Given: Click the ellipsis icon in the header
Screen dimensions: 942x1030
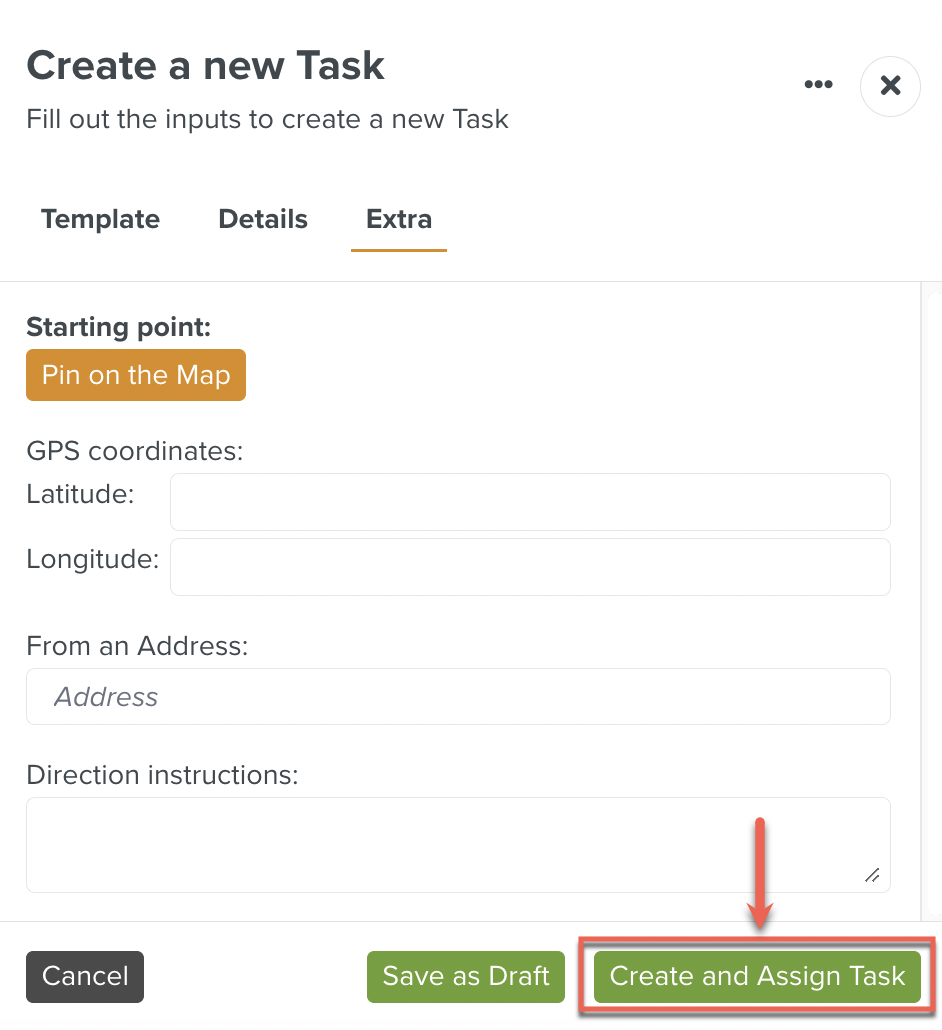Looking at the screenshot, I should click(x=818, y=84).
